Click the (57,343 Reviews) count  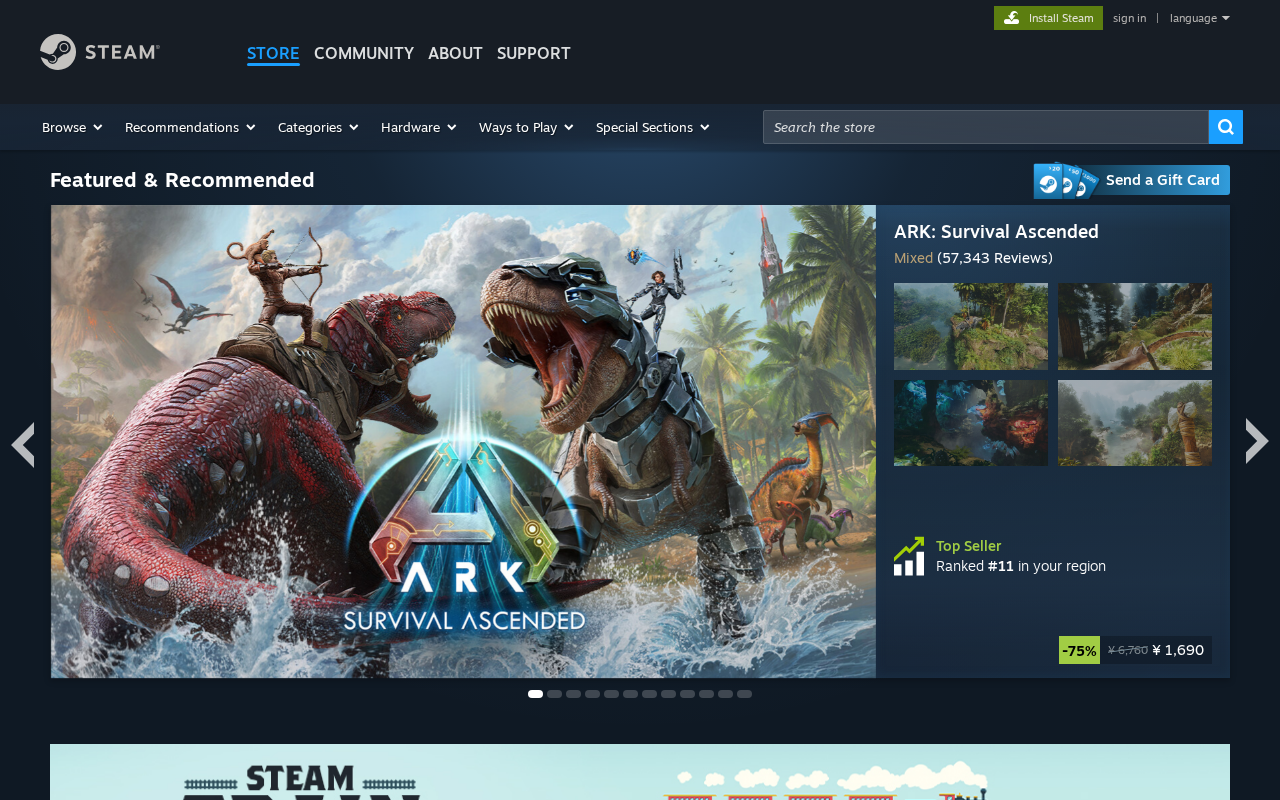click(x=995, y=258)
